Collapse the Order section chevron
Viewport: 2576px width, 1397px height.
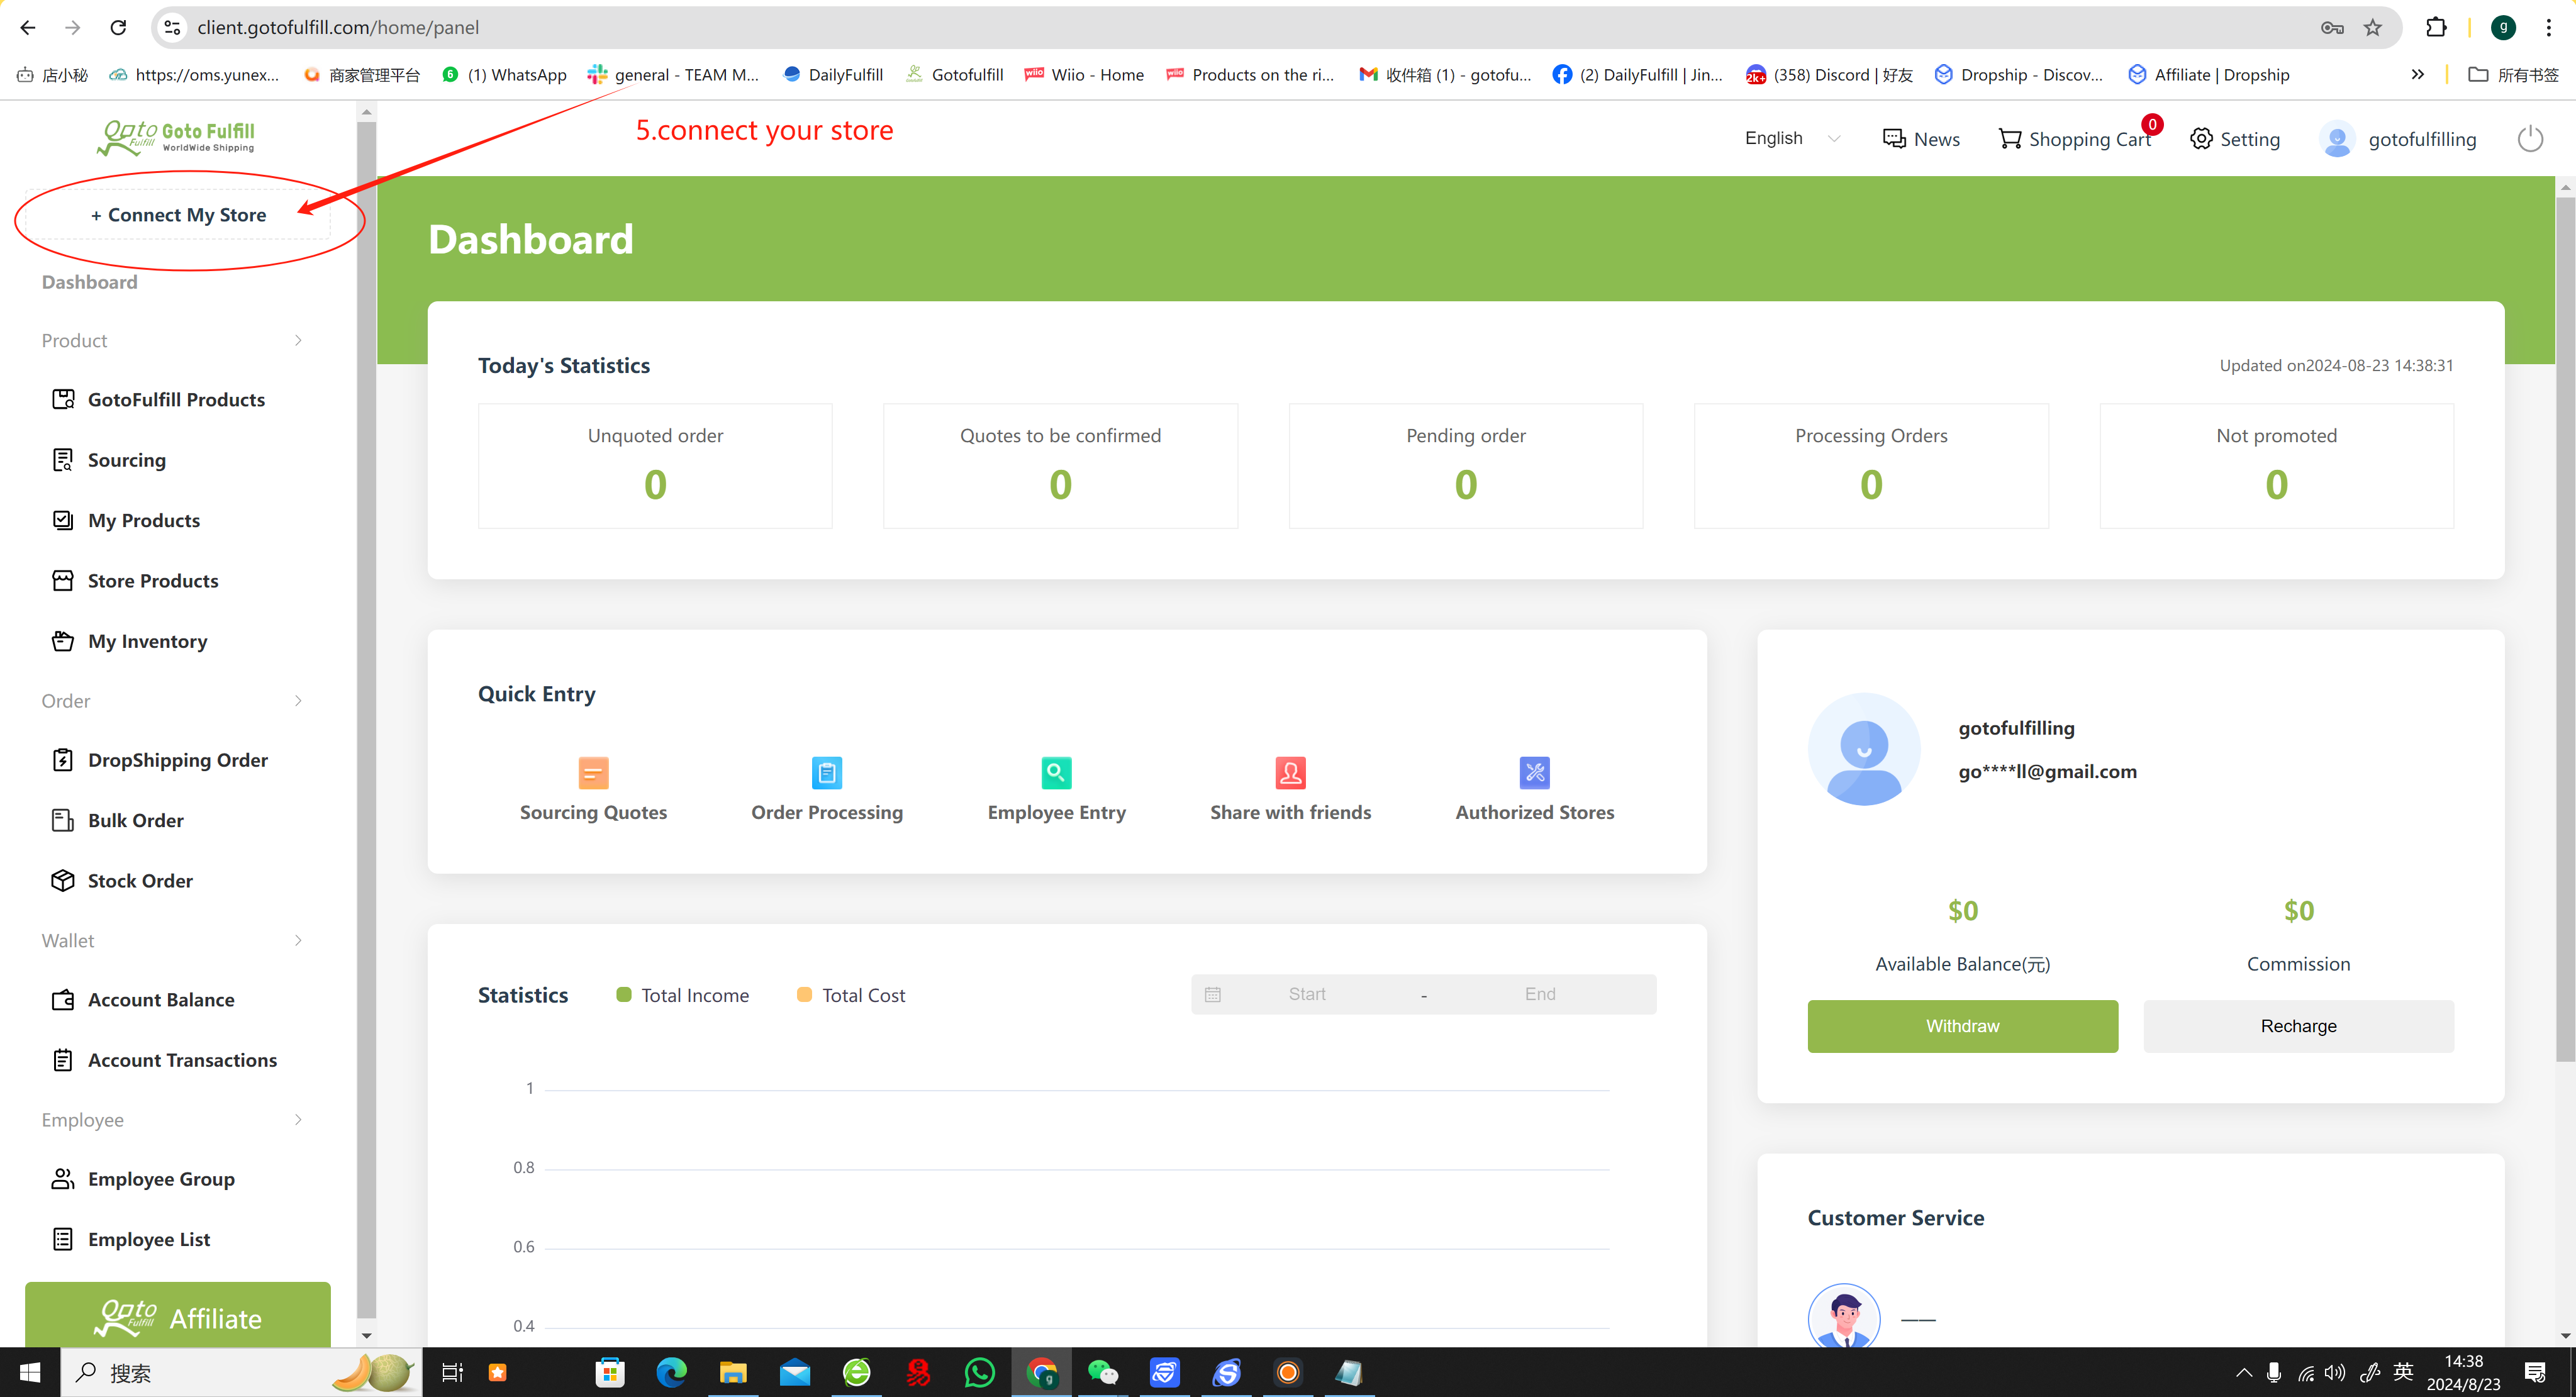coord(298,701)
